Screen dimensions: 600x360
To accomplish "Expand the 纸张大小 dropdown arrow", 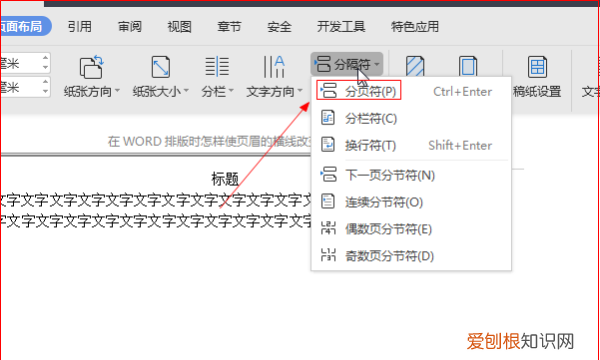I will [x=186, y=91].
